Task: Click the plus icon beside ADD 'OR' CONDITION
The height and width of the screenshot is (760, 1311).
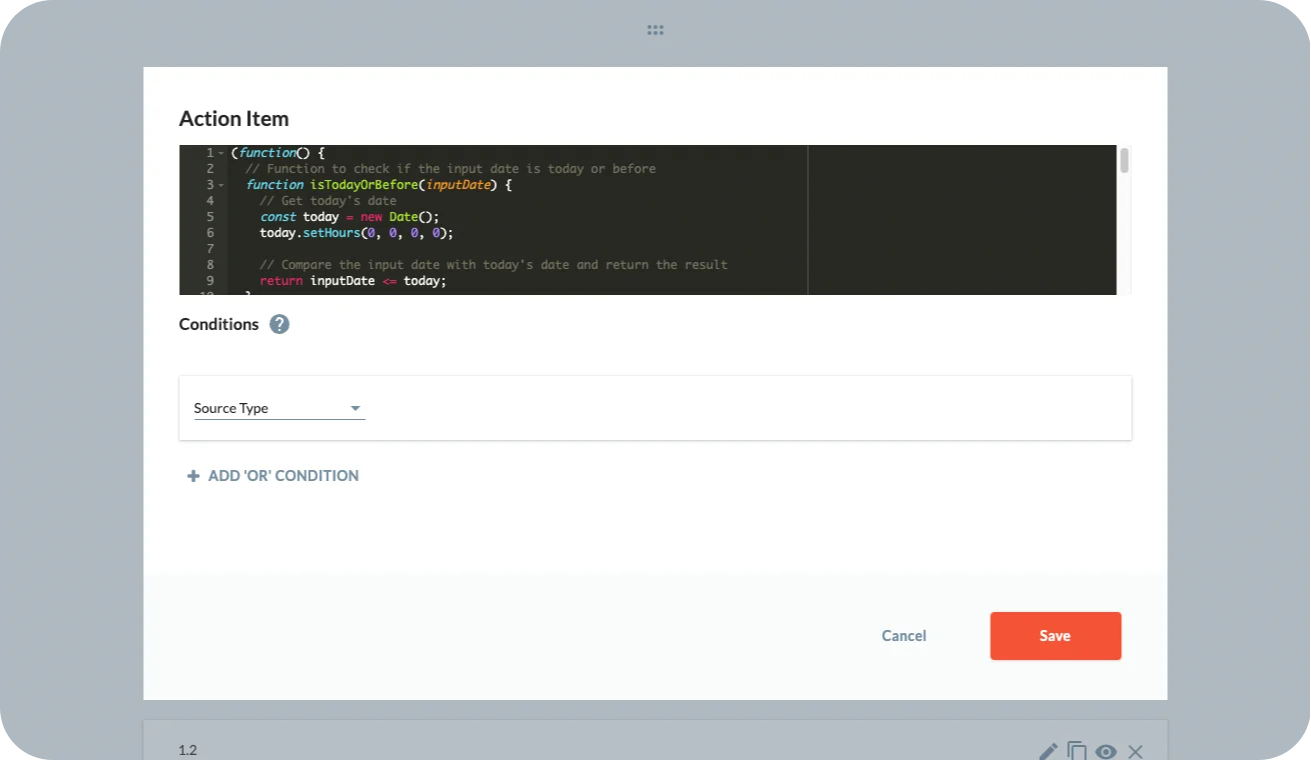Action: [x=193, y=476]
